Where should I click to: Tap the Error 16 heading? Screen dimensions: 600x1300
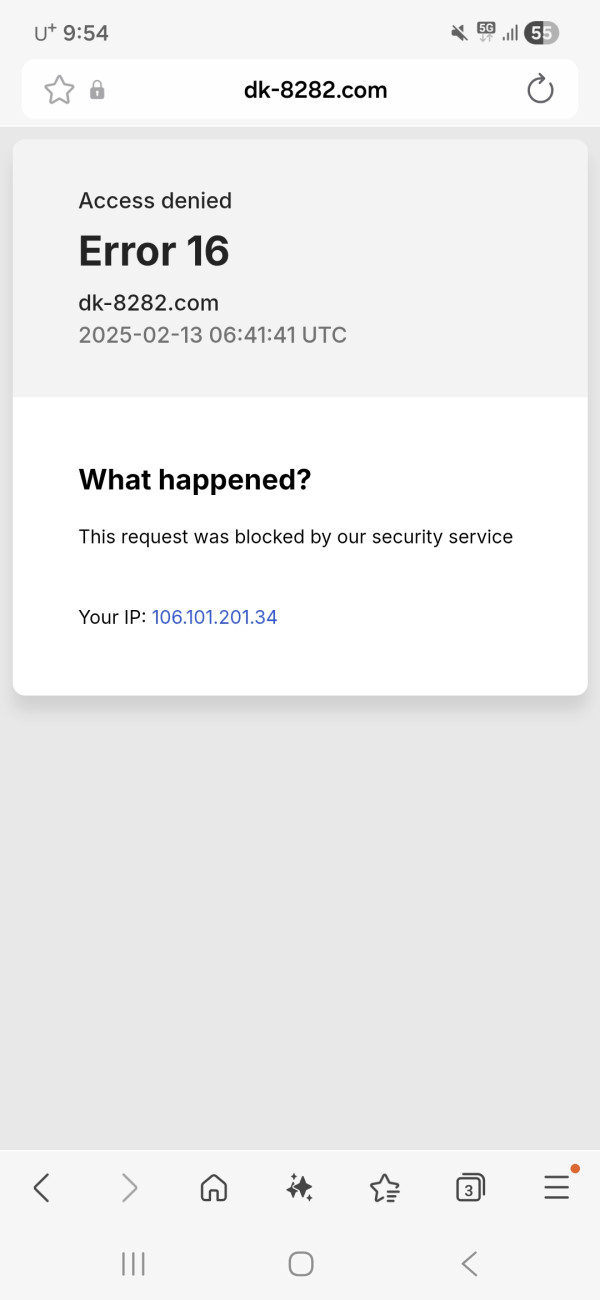(154, 251)
